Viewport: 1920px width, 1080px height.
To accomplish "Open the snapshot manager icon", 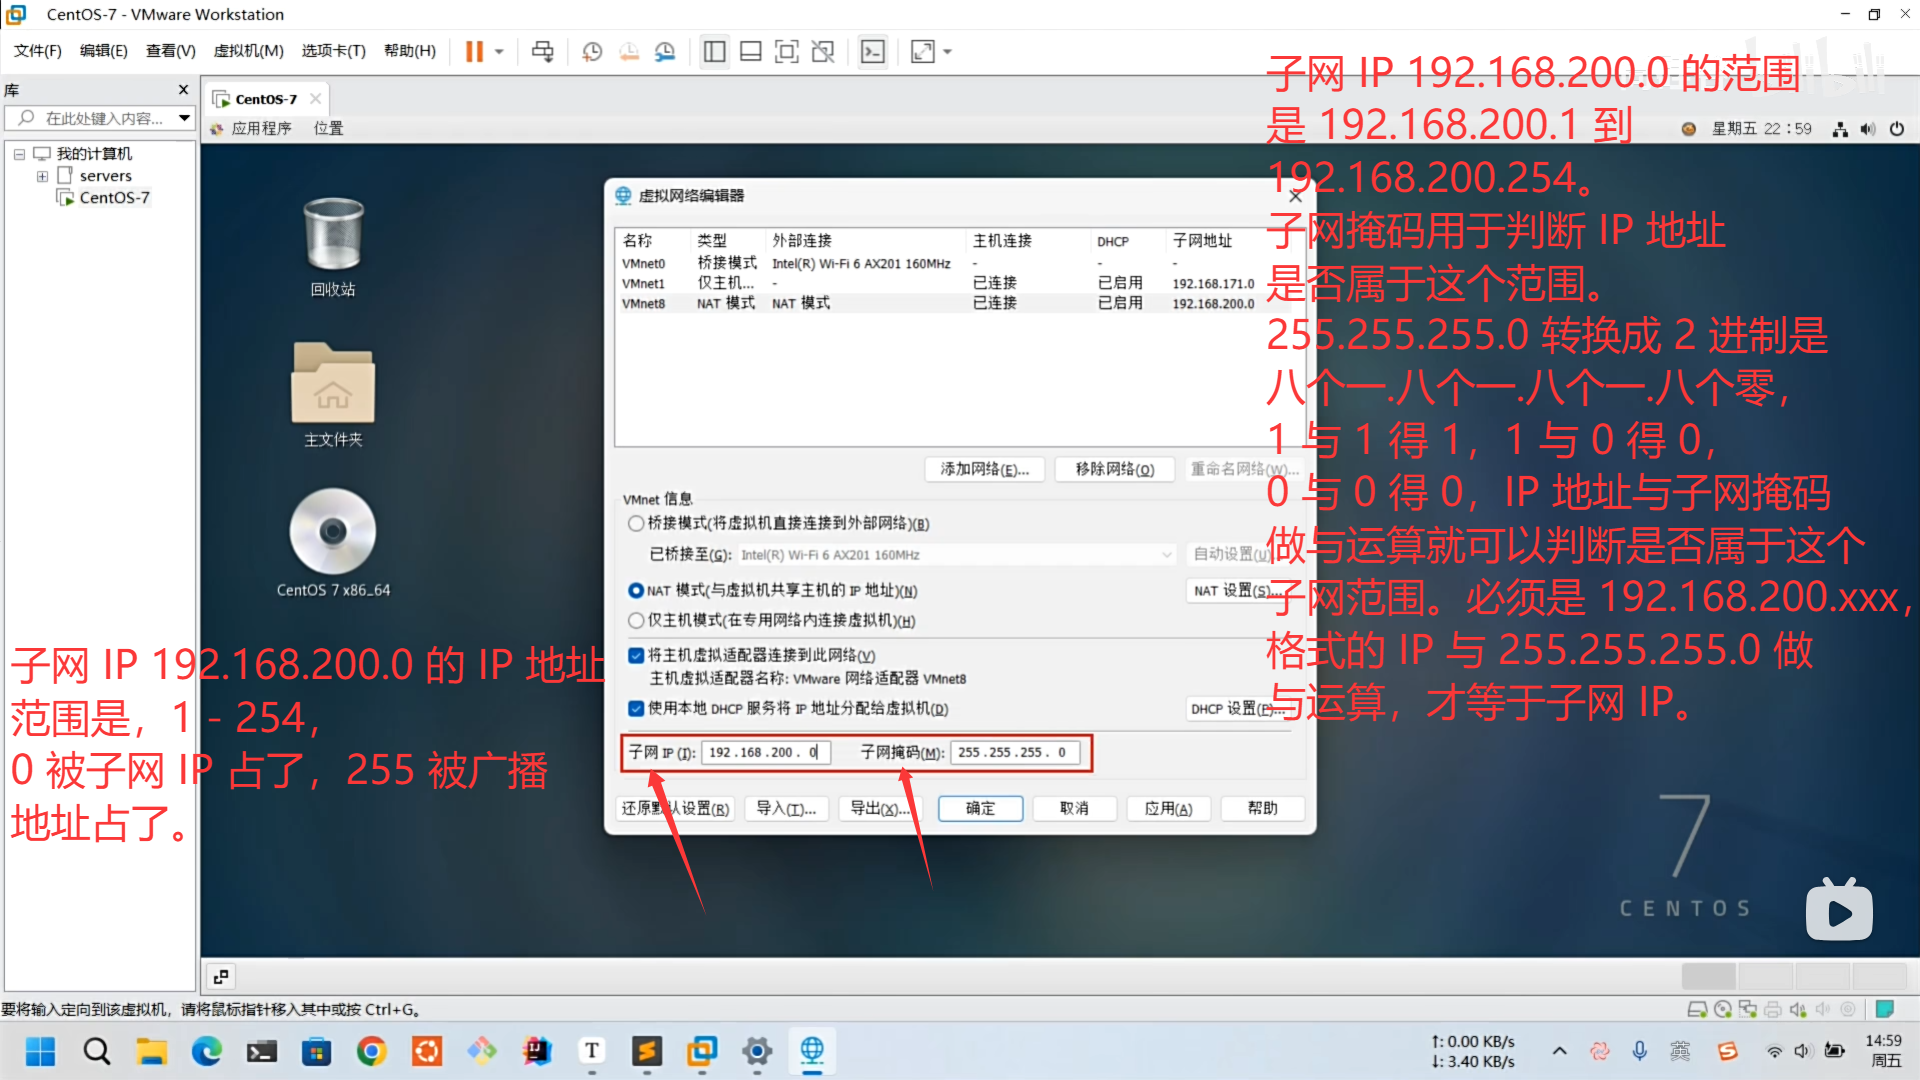I will pos(665,52).
